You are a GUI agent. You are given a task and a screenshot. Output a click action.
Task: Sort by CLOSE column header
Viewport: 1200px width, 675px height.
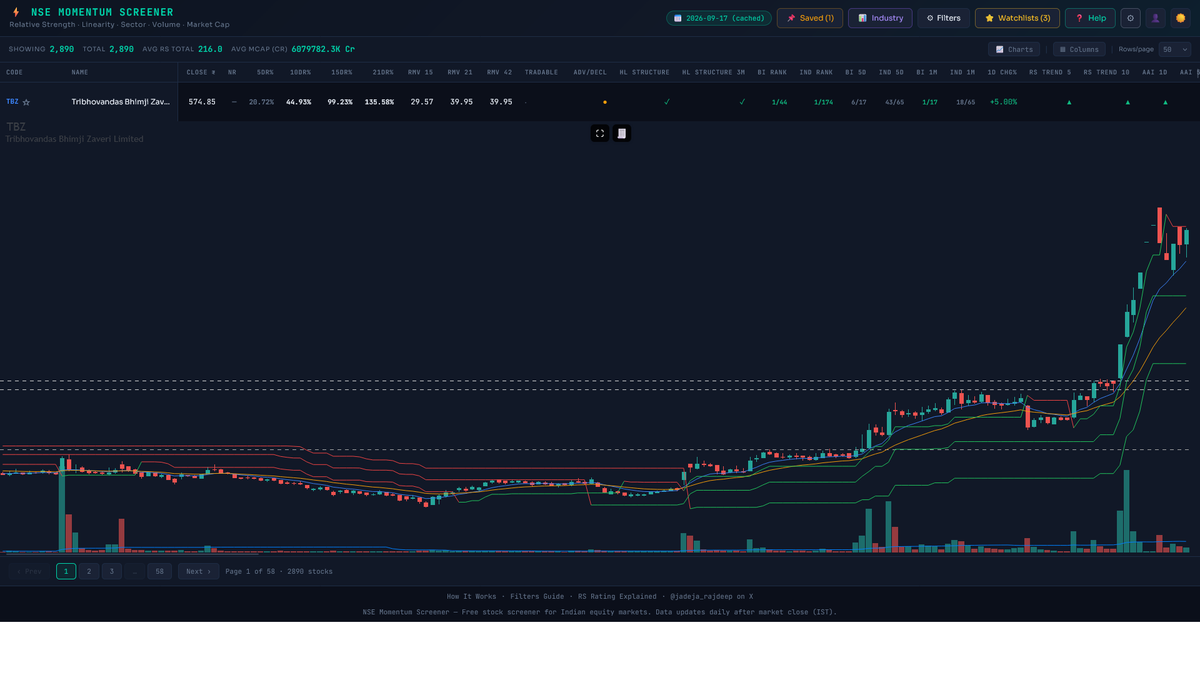pos(200,72)
